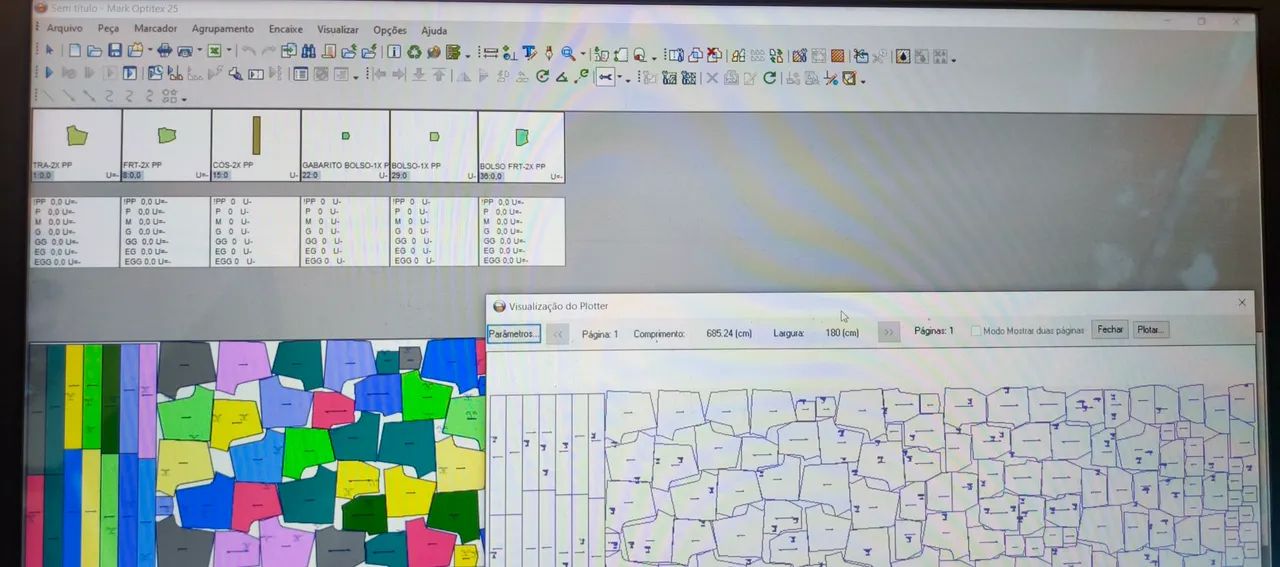This screenshot has height=567, width=1280.
Task: Click the piece with red X icon
Action: click(x=714, y=55)
